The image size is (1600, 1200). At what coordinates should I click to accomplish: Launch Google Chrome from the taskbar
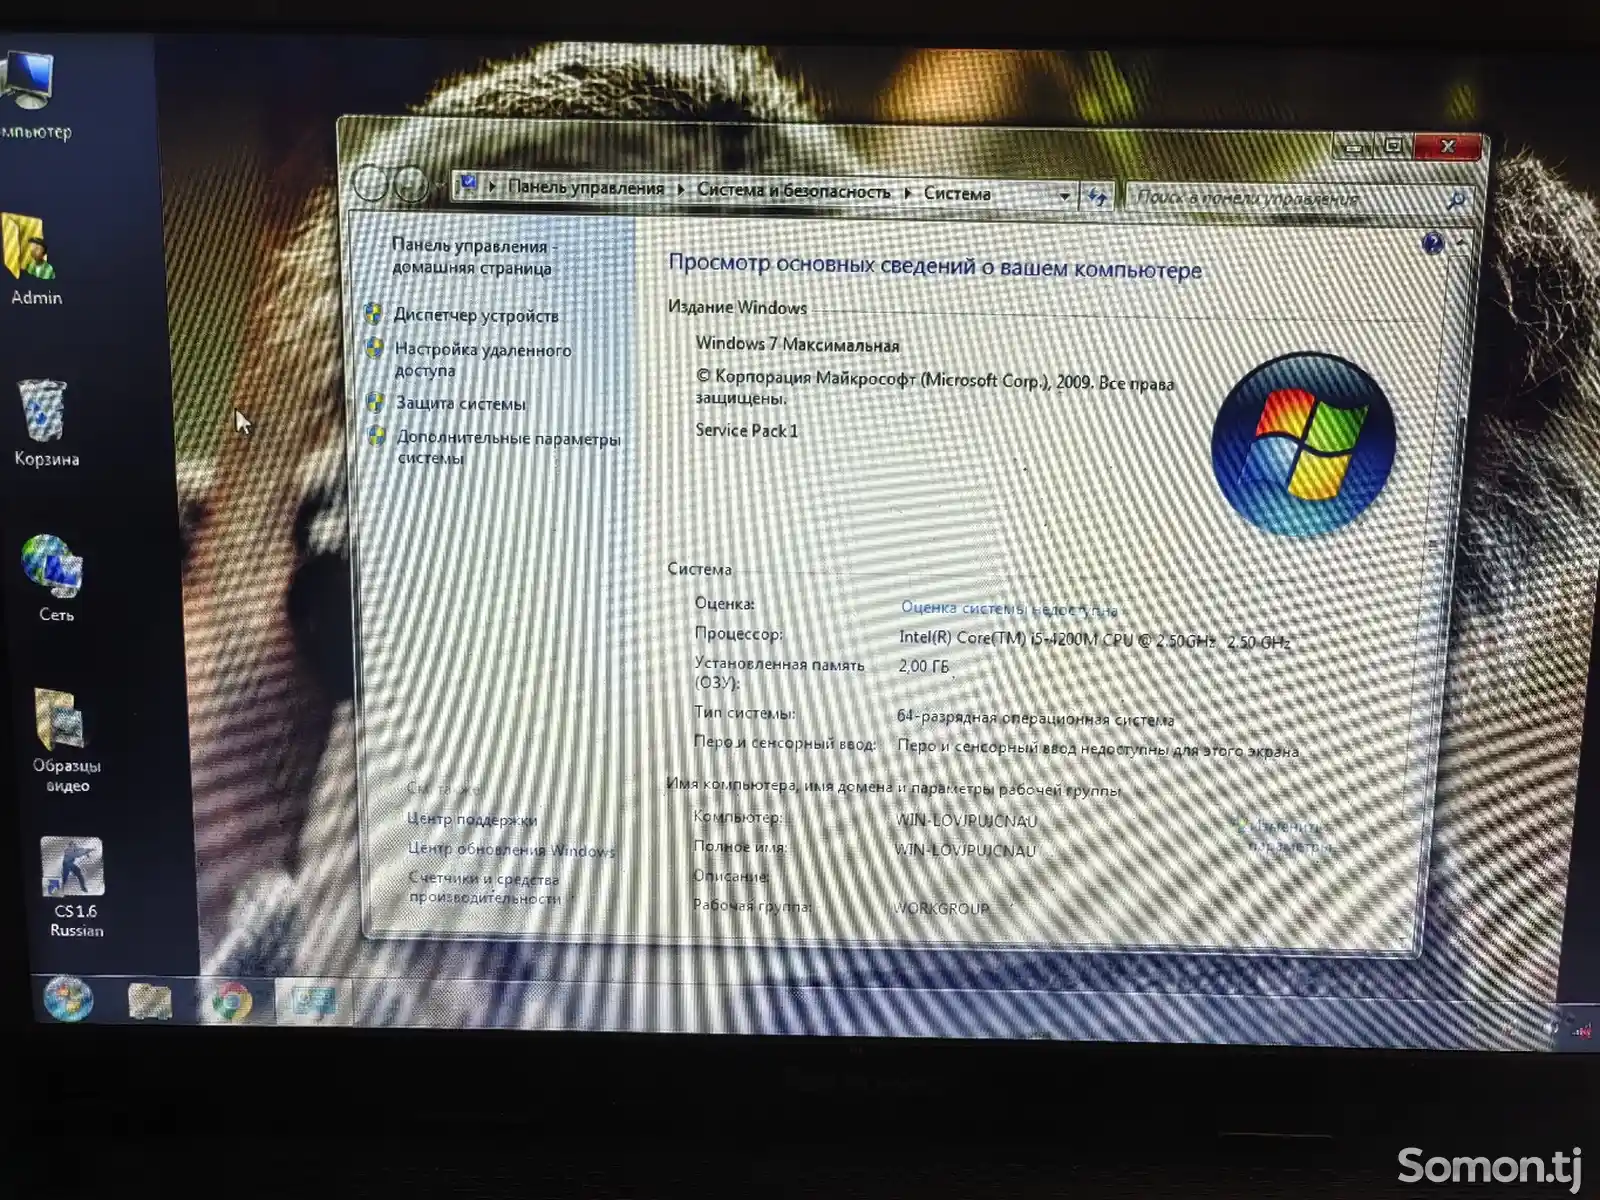(x=231, y=1001)
